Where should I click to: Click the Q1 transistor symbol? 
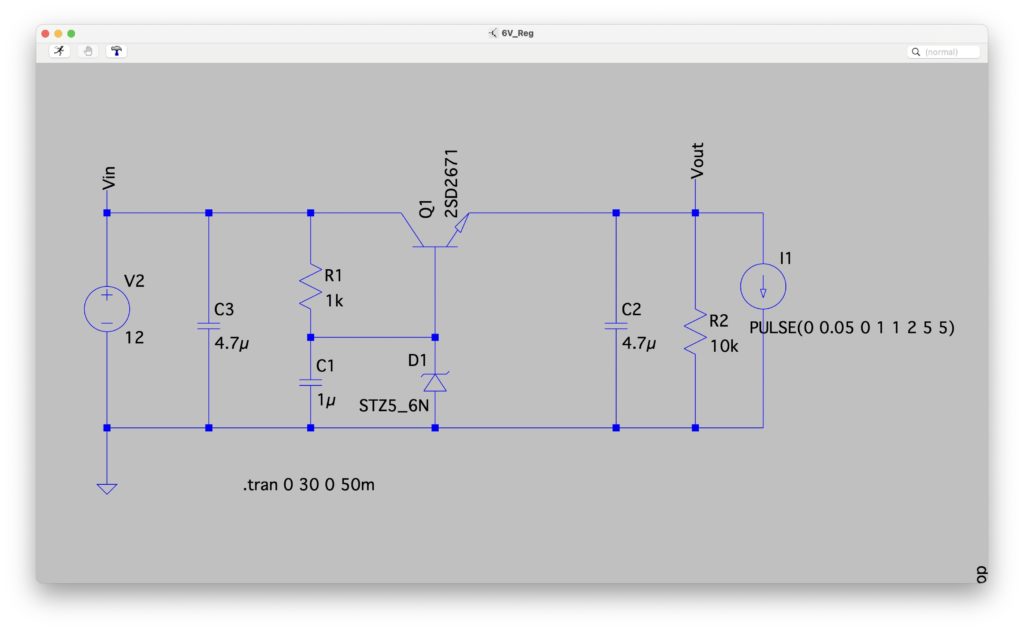point(435,229)
